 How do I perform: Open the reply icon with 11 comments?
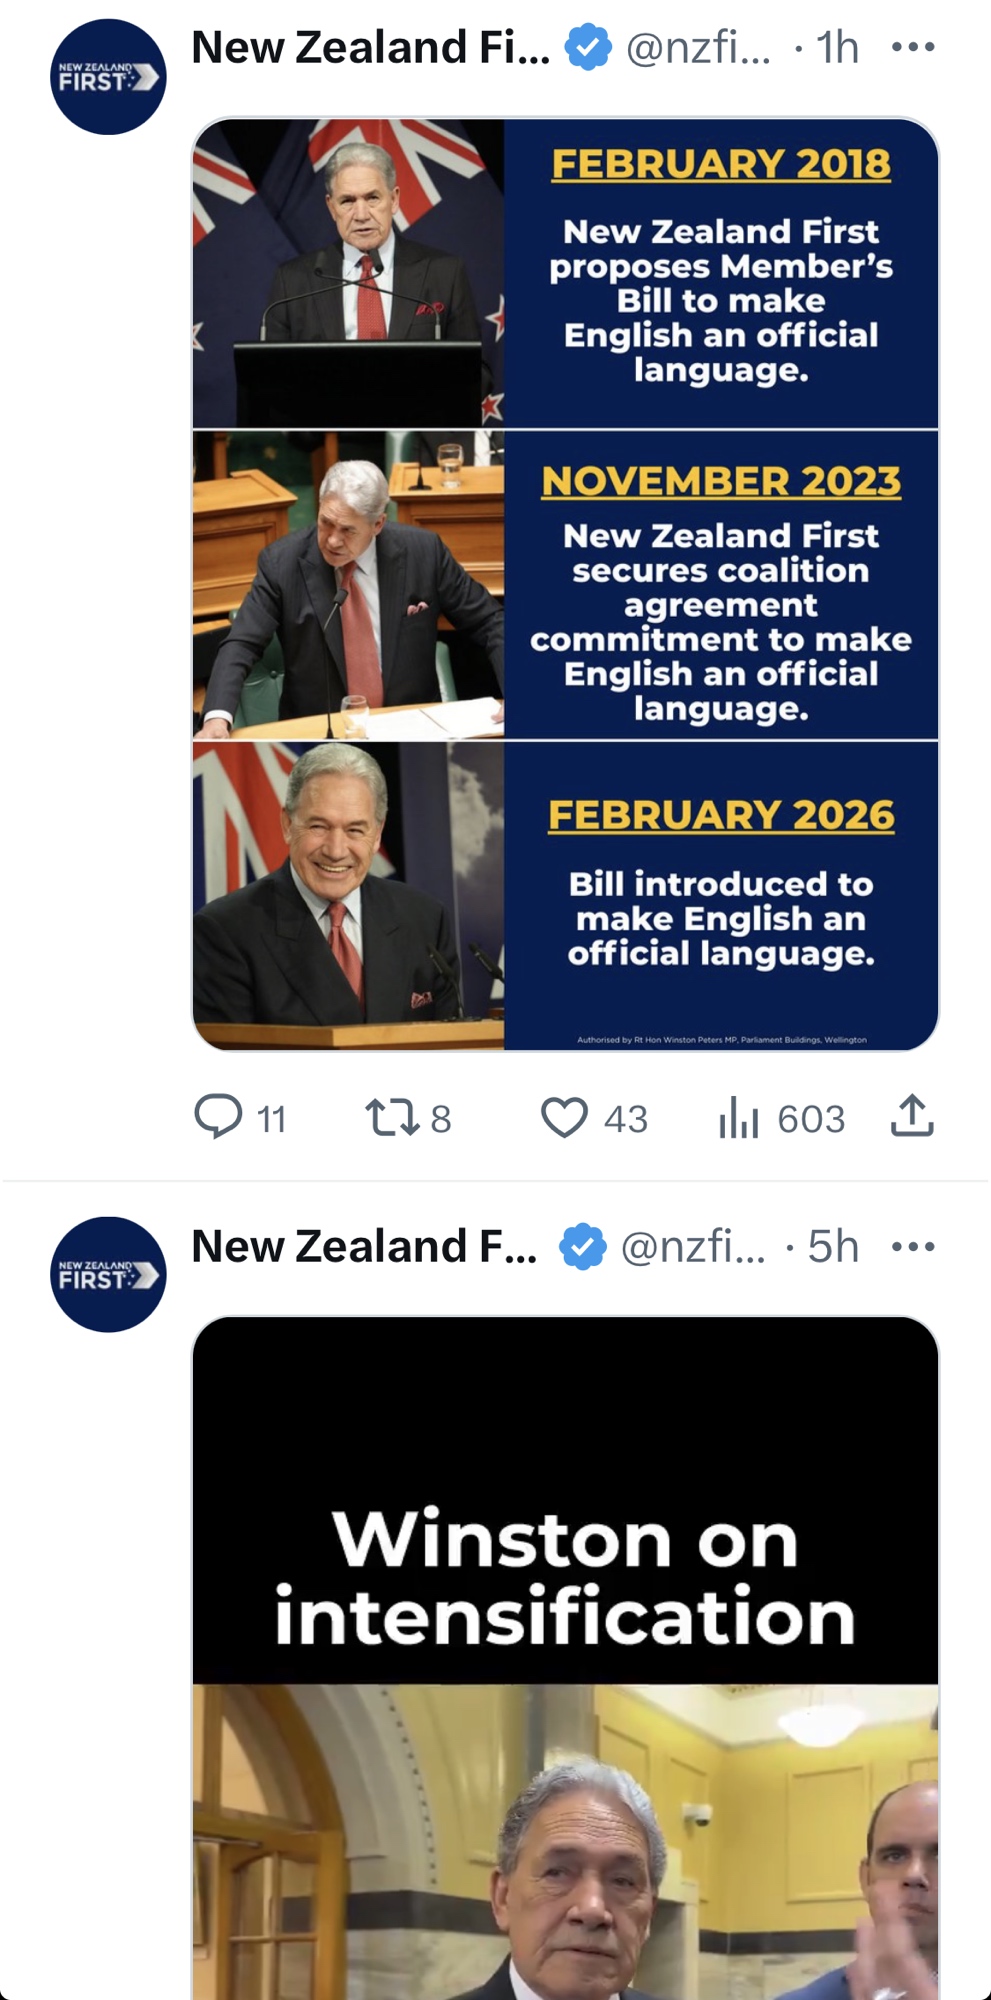pyautogui.click(x=219, y=1117)
